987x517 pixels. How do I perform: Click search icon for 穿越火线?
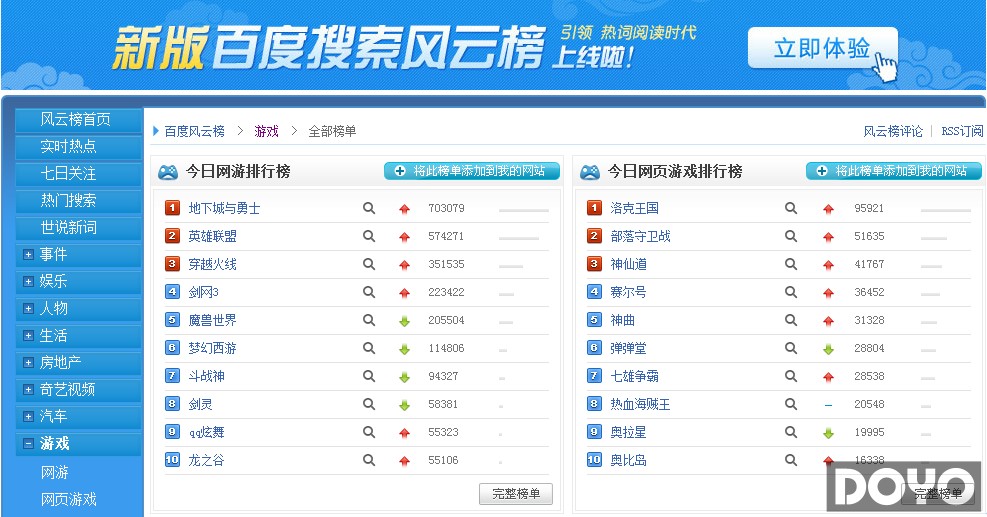[369, 264]
